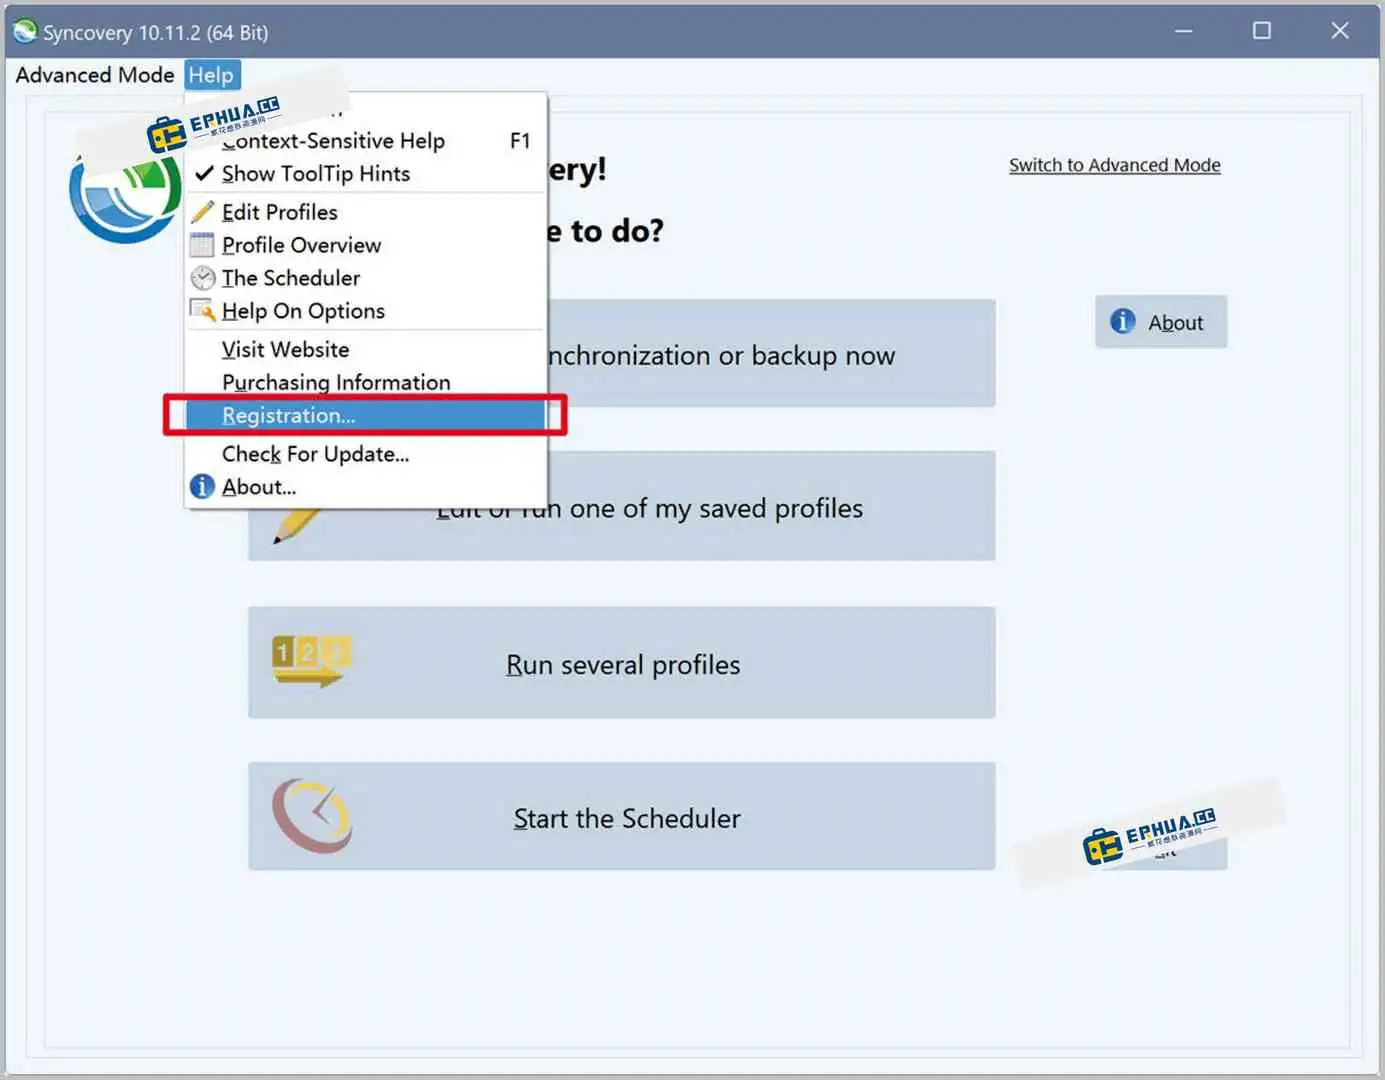Click the clock icon on Start the Scheduler

[312, 816]
